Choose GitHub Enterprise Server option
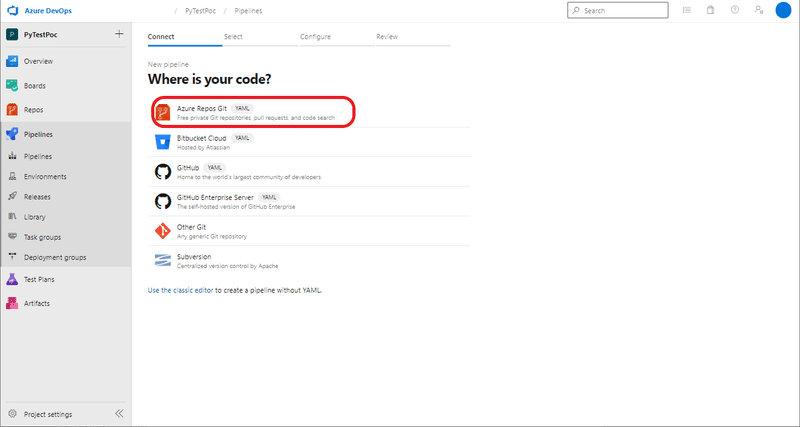 click(309, 202)
